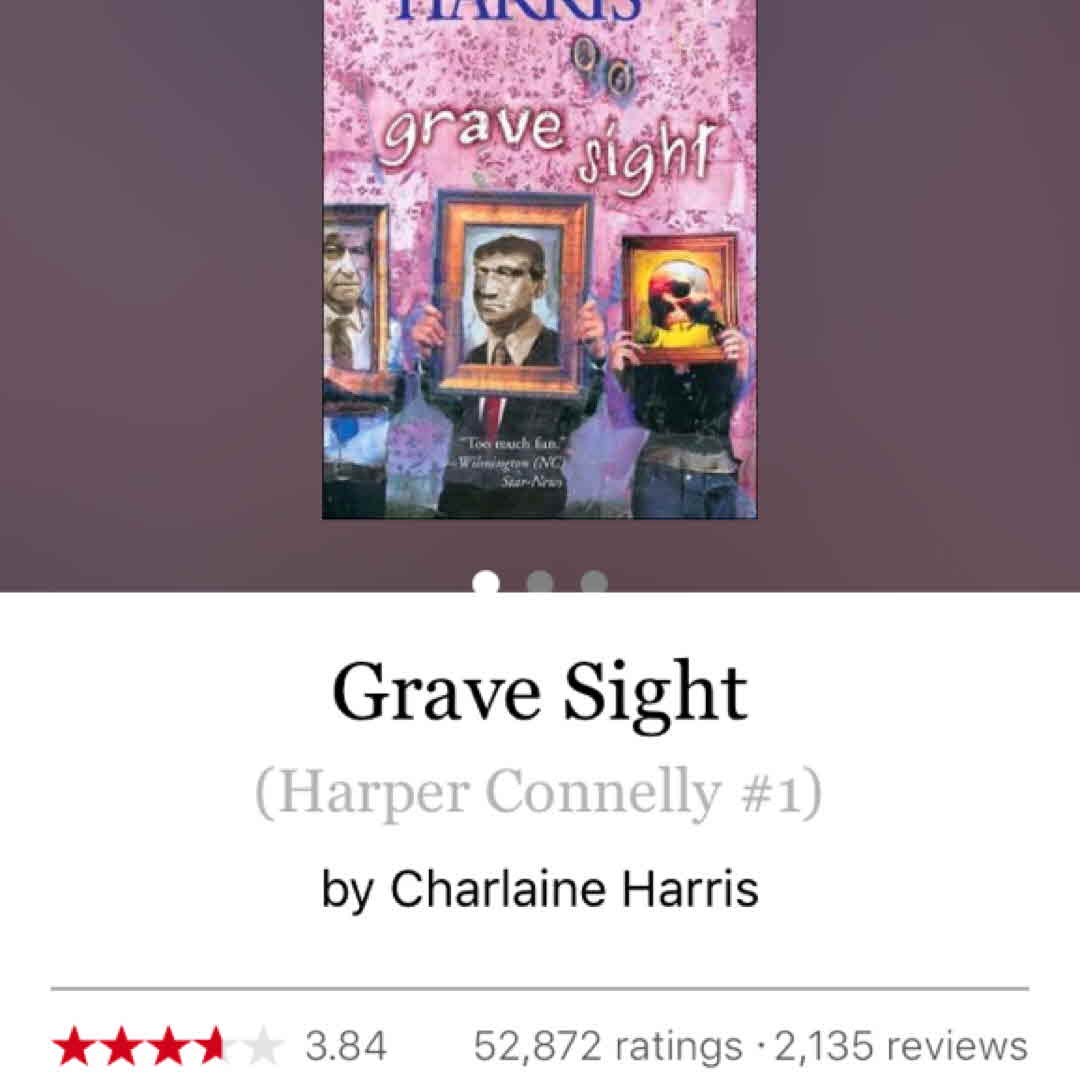This screenshot has height=1080, width=1080.
Task: Tap the 'Too much fun' cover quote
Action: (x=511, y=461)
